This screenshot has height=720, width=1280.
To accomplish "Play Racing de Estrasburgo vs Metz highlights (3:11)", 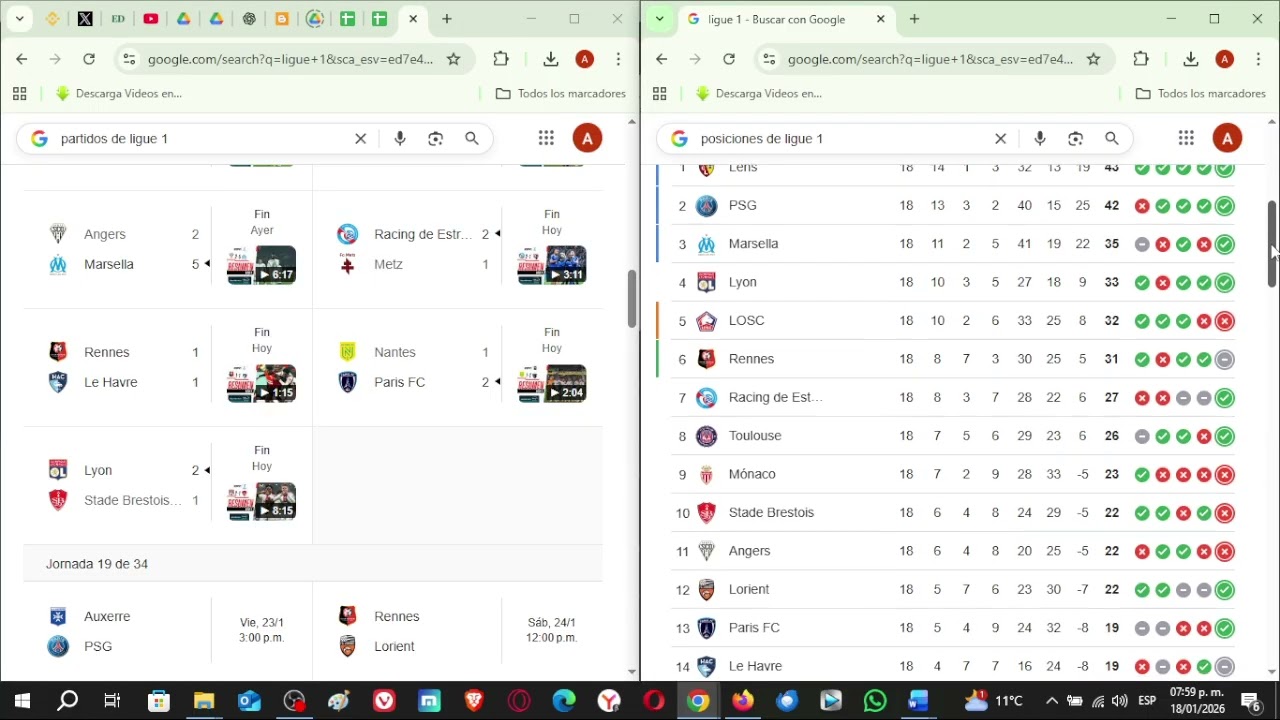I will click(552, 265).
